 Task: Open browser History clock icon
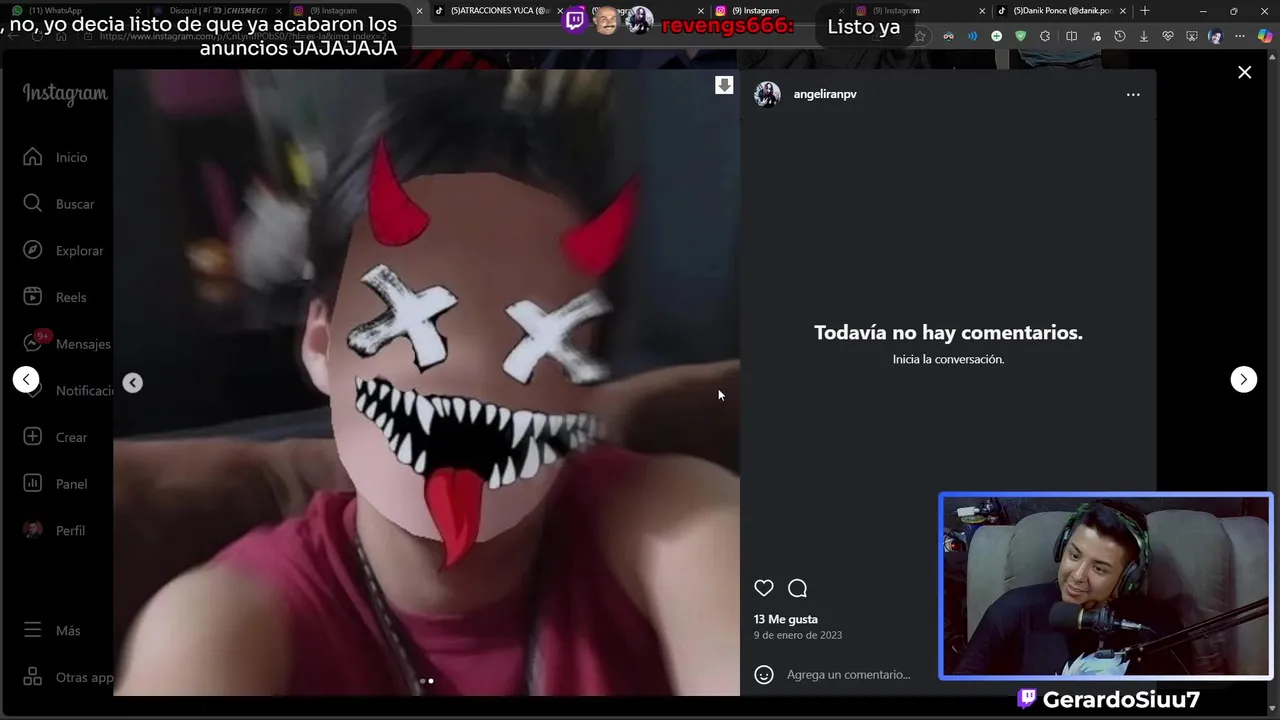[1120, 36]
